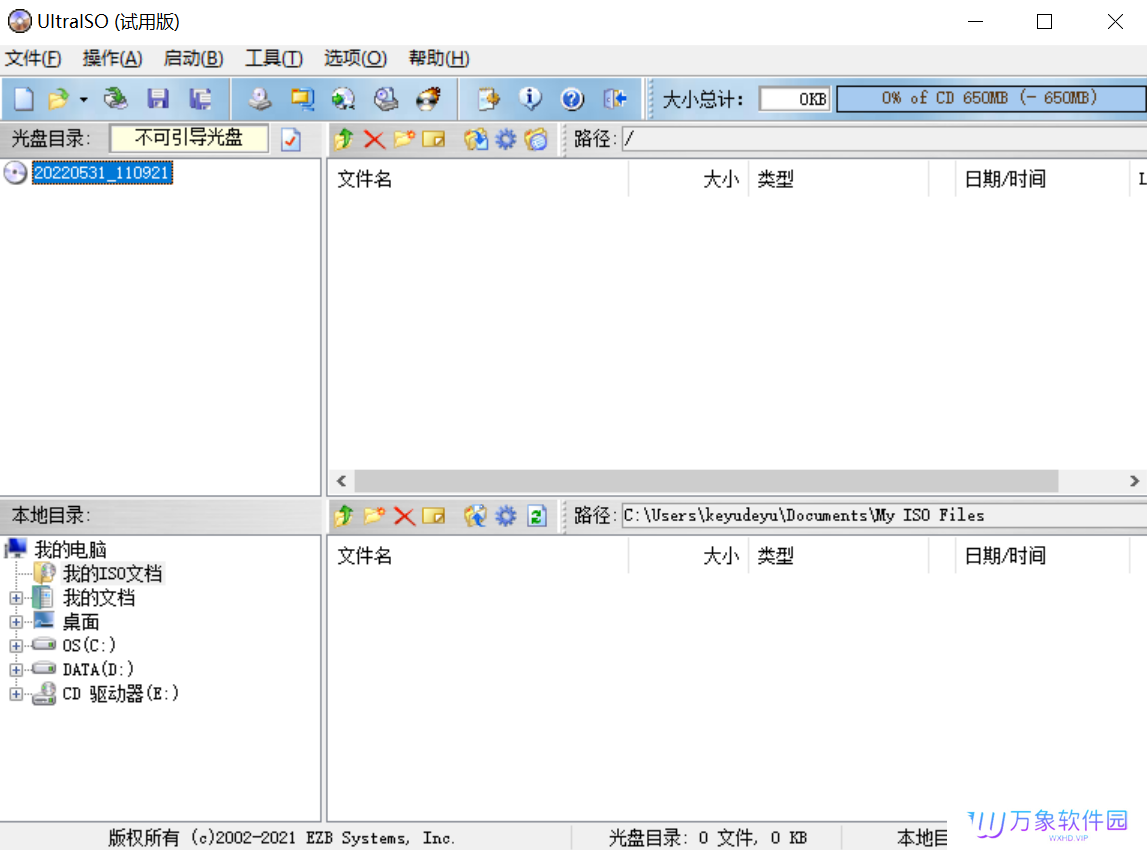Viewport: 1147px width, 850px height.
Task: Click the add files icon in the local pane toolbar
Action: coord(475,516)
